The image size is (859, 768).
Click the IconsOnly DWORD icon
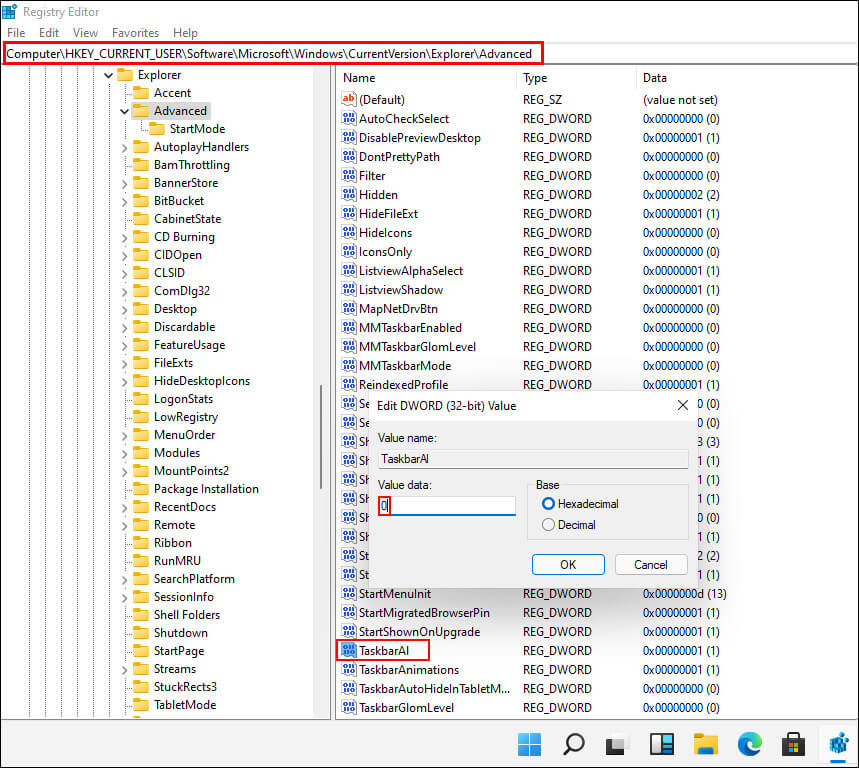[348, 251]
